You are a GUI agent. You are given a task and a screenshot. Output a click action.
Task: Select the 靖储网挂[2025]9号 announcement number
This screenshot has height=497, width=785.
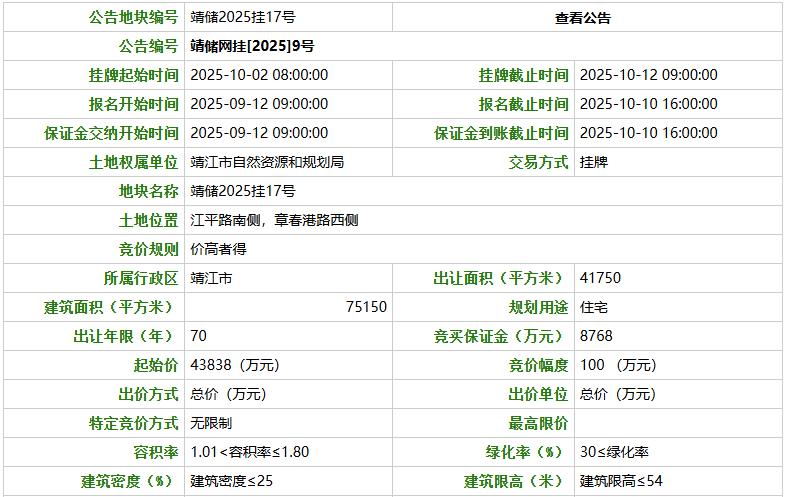(x=252, y=46)
